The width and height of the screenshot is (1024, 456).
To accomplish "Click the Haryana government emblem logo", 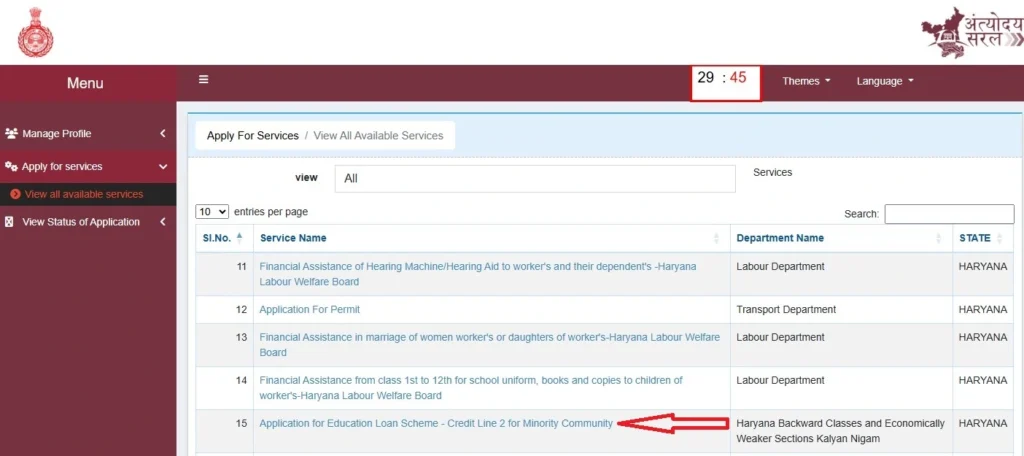I will (35, 32).
